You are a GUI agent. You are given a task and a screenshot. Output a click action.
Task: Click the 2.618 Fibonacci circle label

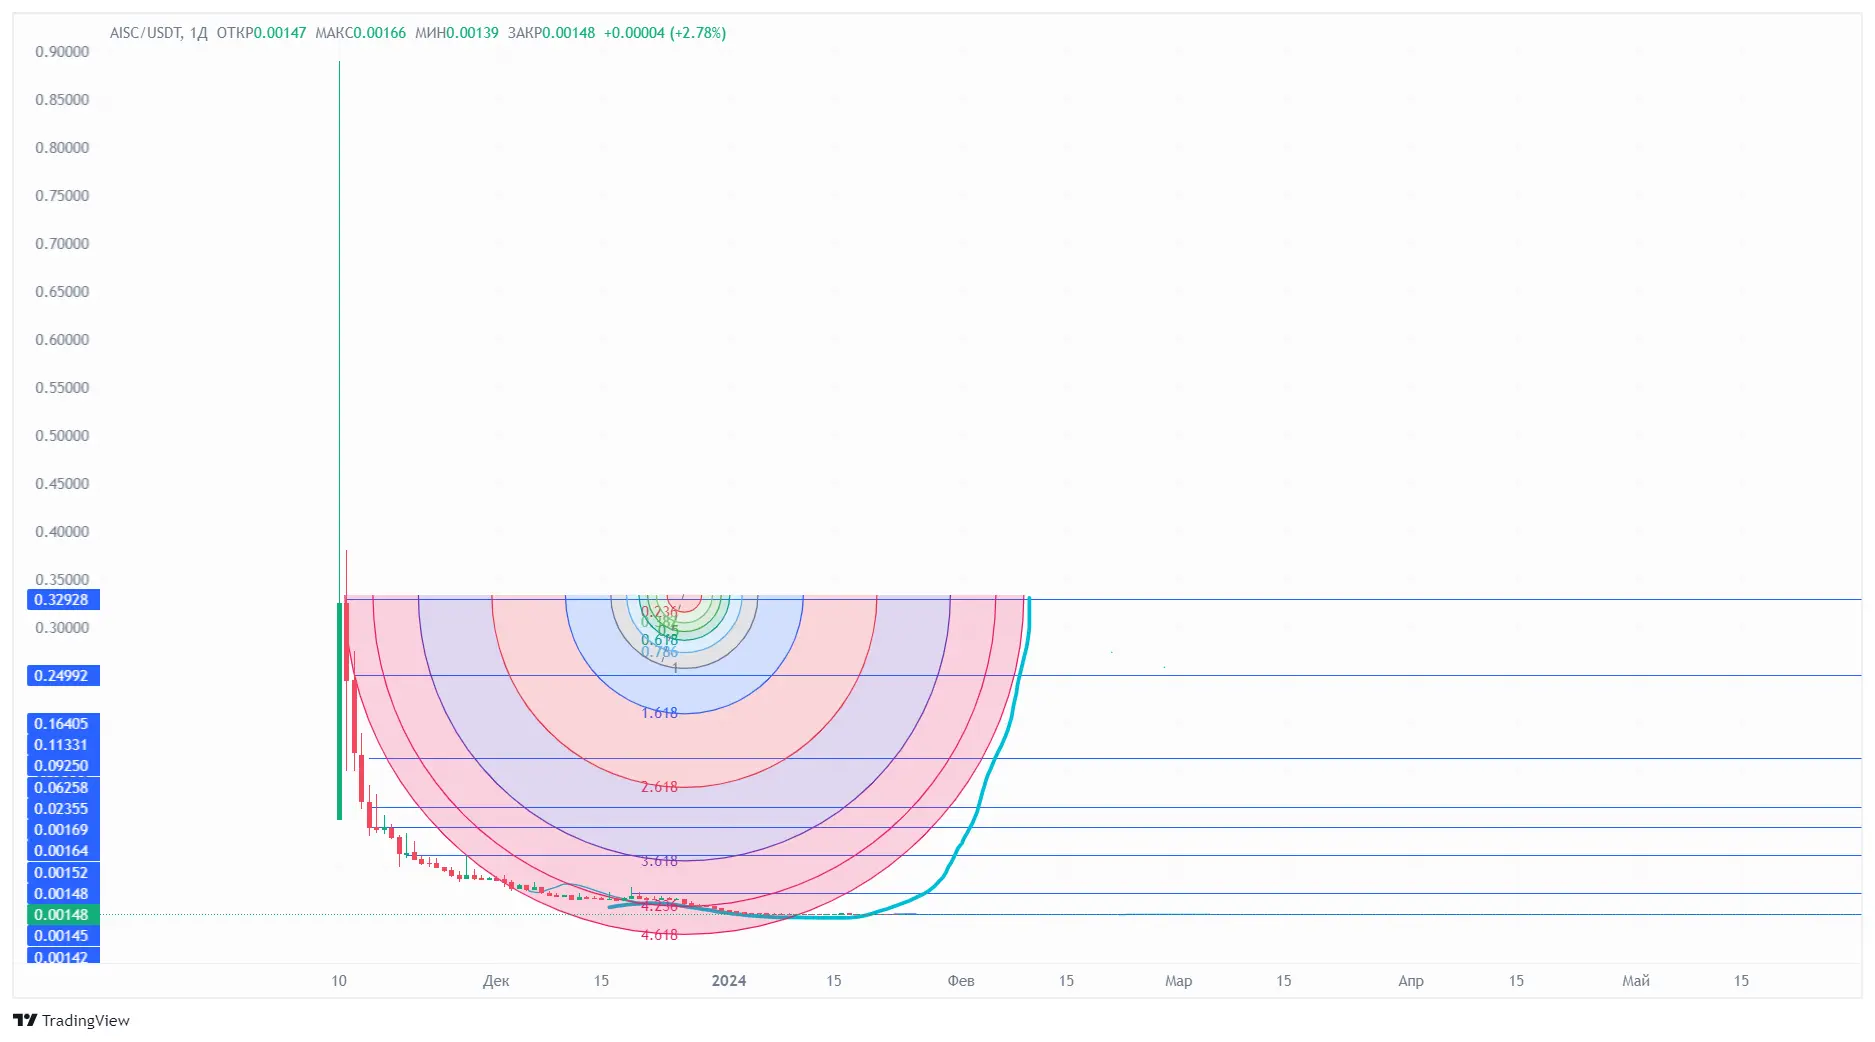point(659,787)
